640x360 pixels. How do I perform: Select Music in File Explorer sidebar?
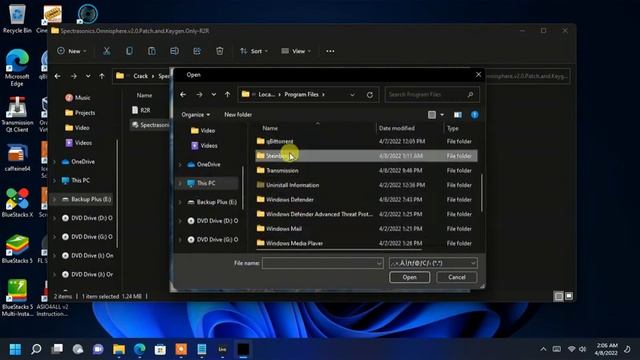click(x=78, y=98)
